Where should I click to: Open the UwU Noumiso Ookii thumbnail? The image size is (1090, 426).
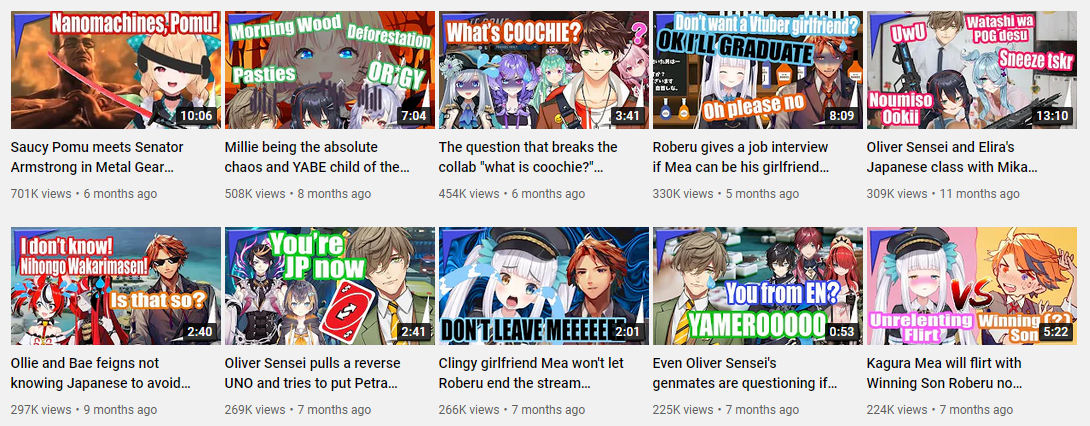pyautogui.click(x=972, y=69)
